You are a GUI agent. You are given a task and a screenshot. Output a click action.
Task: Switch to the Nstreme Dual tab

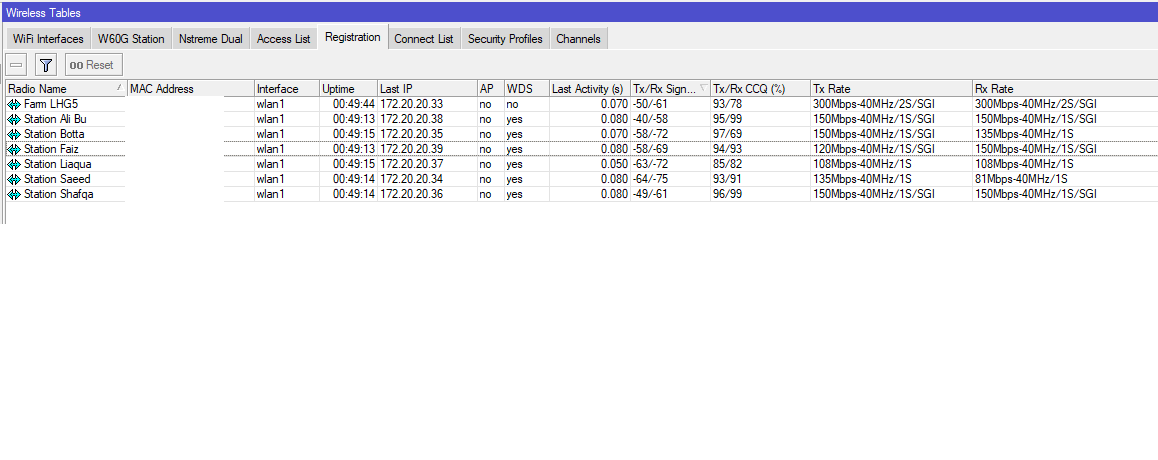point(210,39)
